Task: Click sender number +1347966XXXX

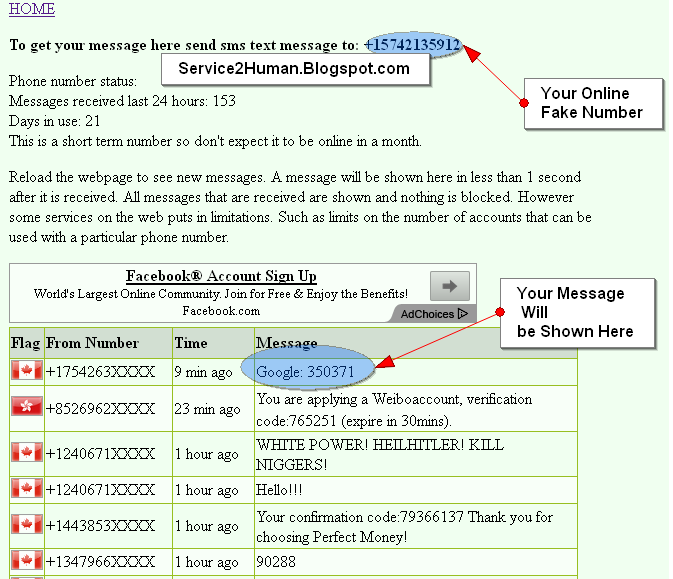Action: (100, 562)
